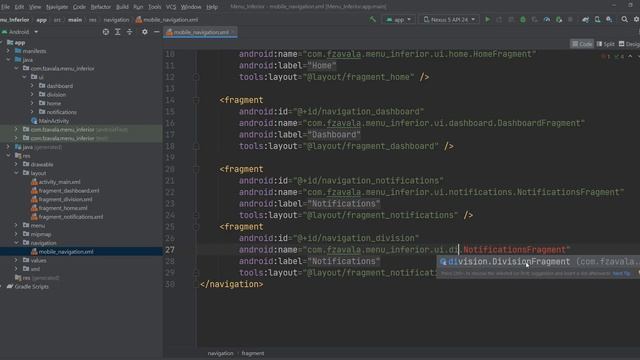
Task: Click the Make Project hammer icon
Action: (x=372, y=20)
